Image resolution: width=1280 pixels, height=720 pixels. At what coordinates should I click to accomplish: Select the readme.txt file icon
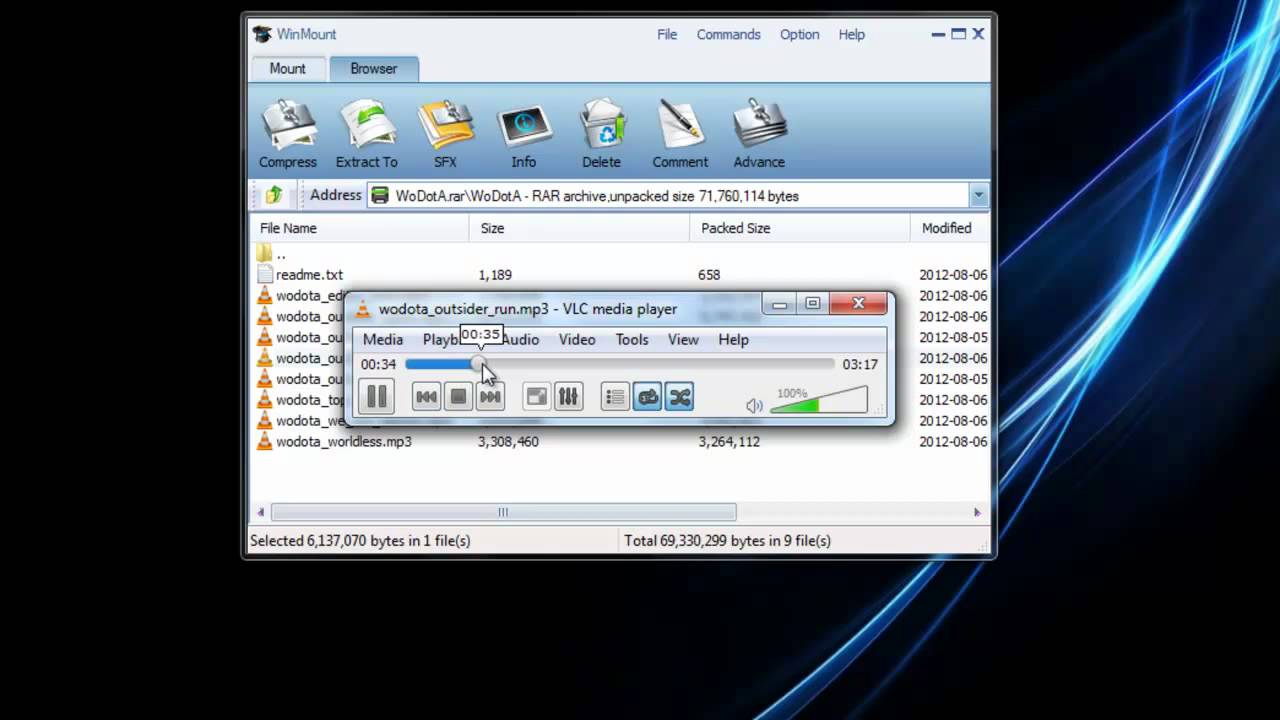pos(264,274)
